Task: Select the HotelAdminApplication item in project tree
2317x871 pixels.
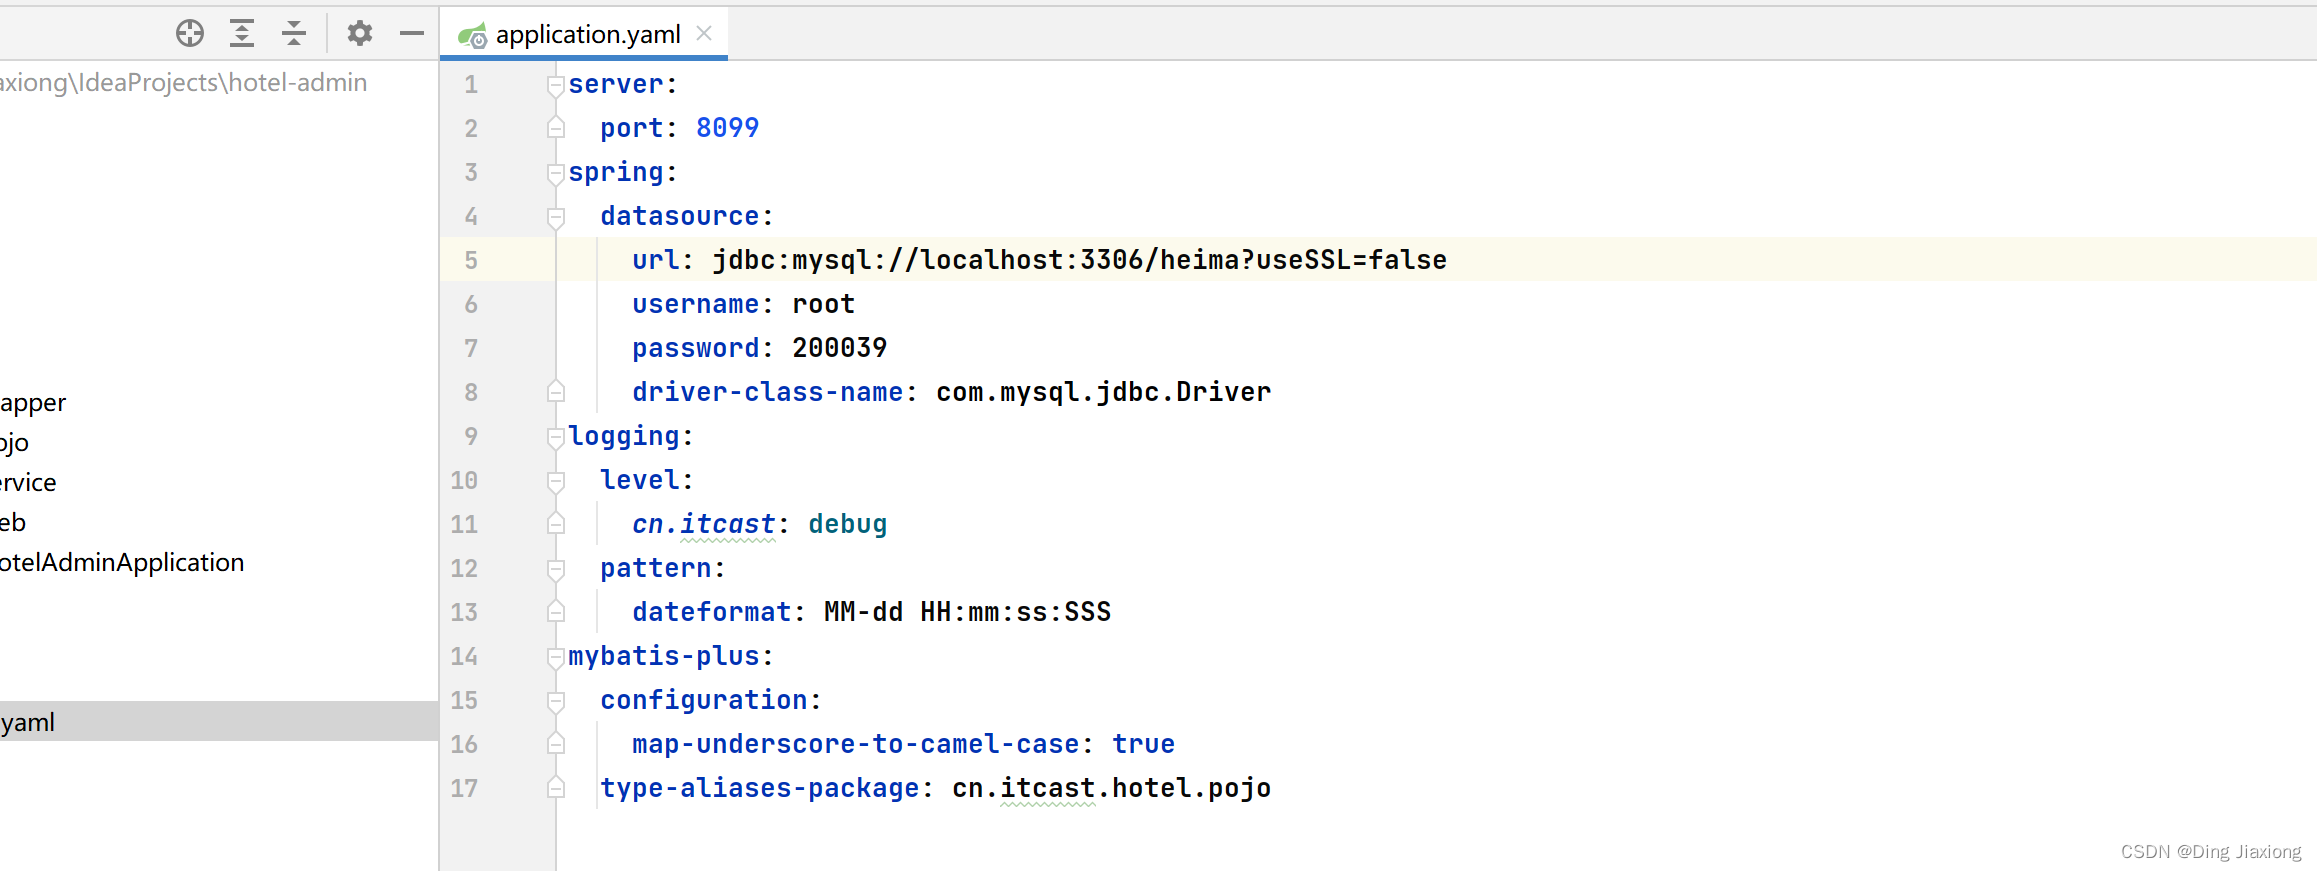Action: tap(122, 562)
